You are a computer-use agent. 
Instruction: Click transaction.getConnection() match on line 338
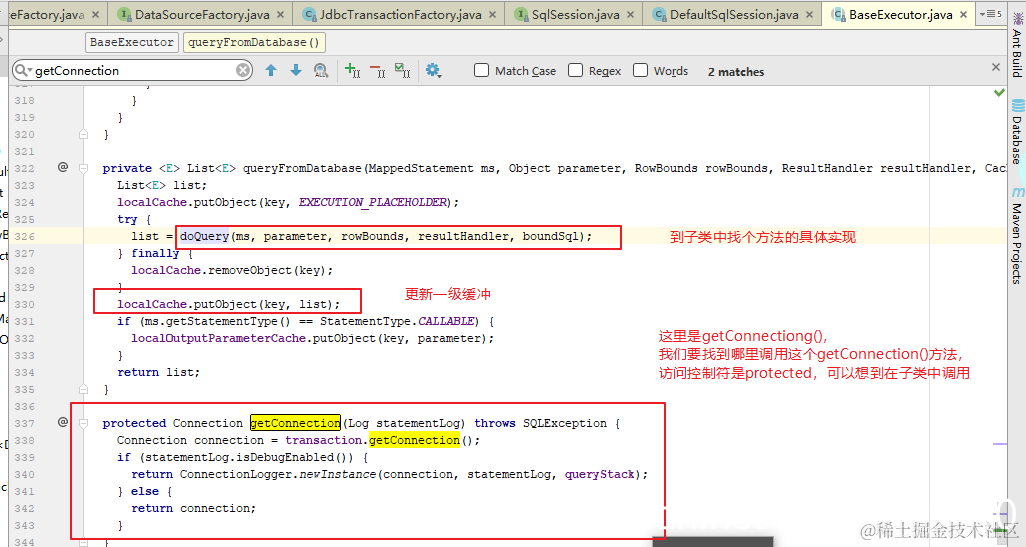pos(414,440)
